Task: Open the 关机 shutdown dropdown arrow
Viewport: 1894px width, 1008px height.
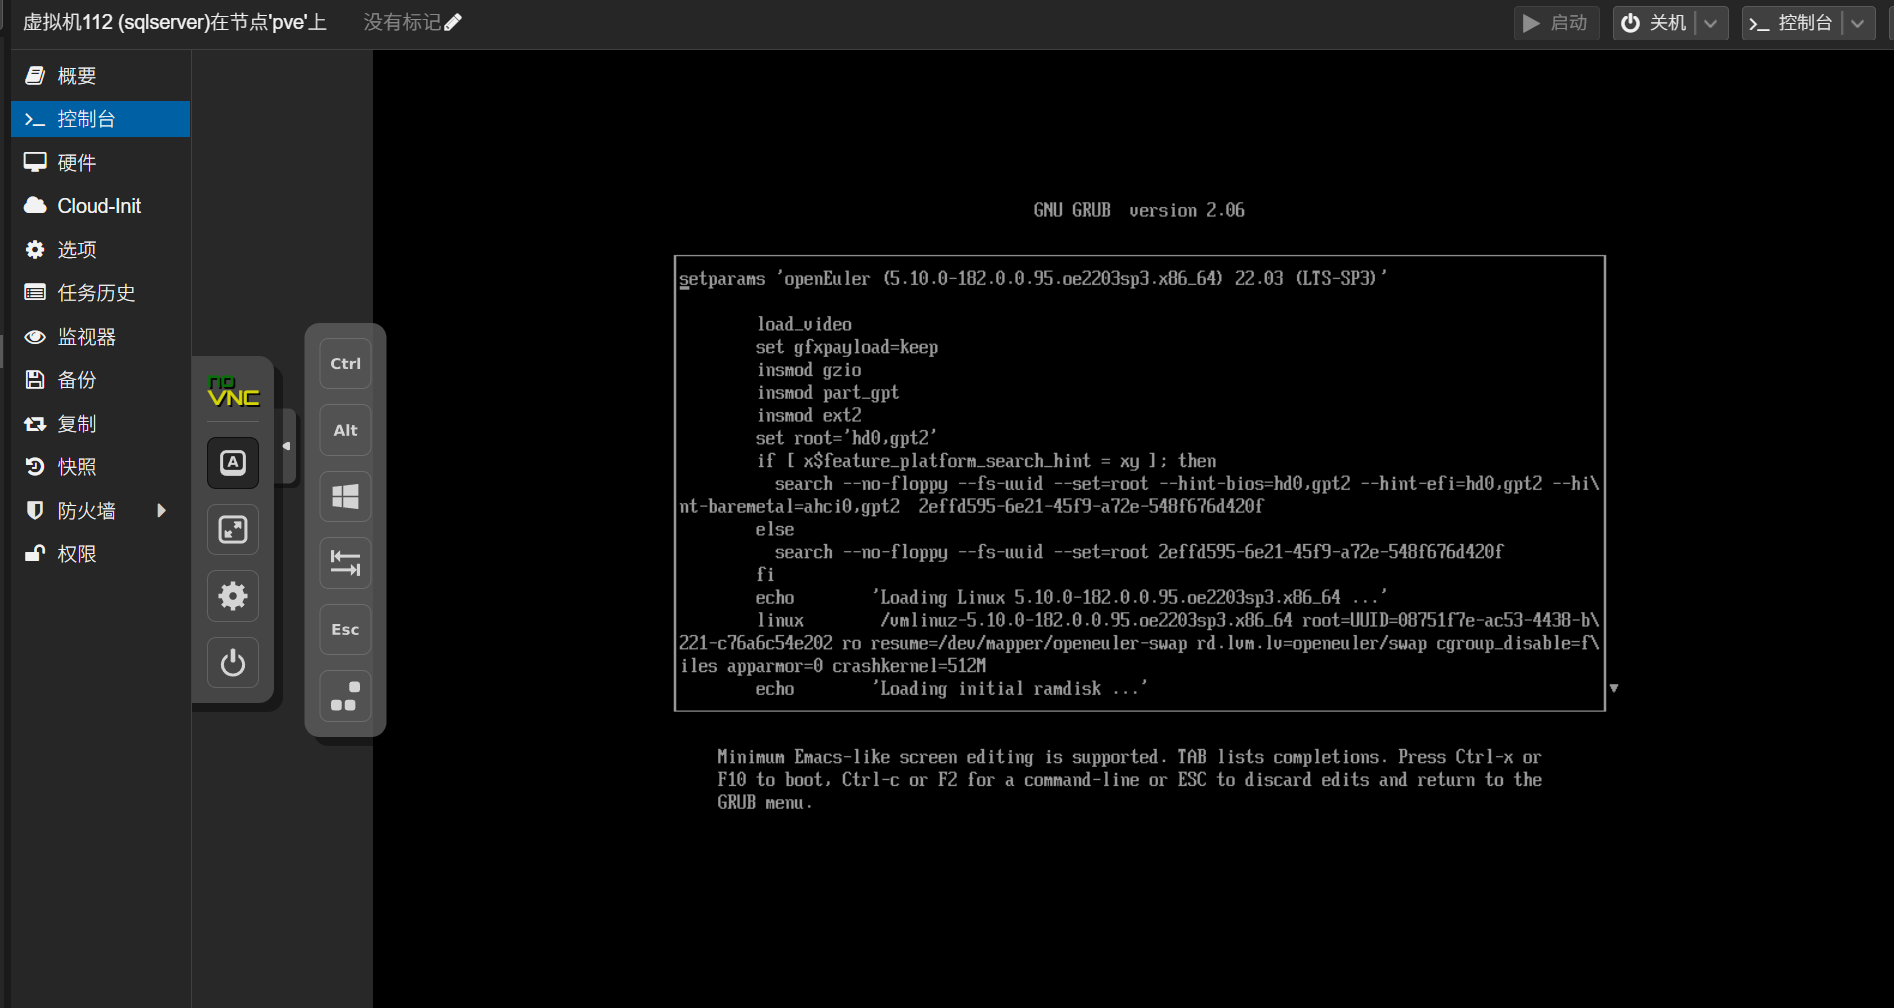Action: pos(1711,23)
